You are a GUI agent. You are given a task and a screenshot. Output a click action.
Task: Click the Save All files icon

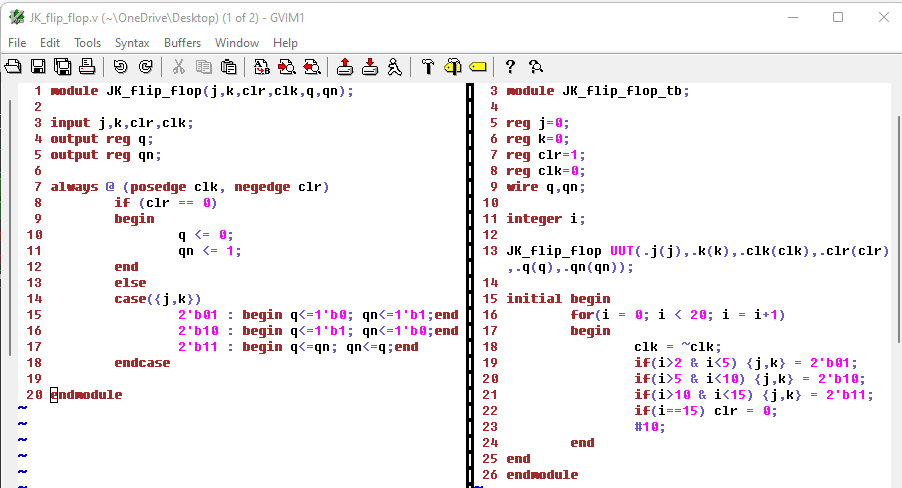tap(62, 67)
